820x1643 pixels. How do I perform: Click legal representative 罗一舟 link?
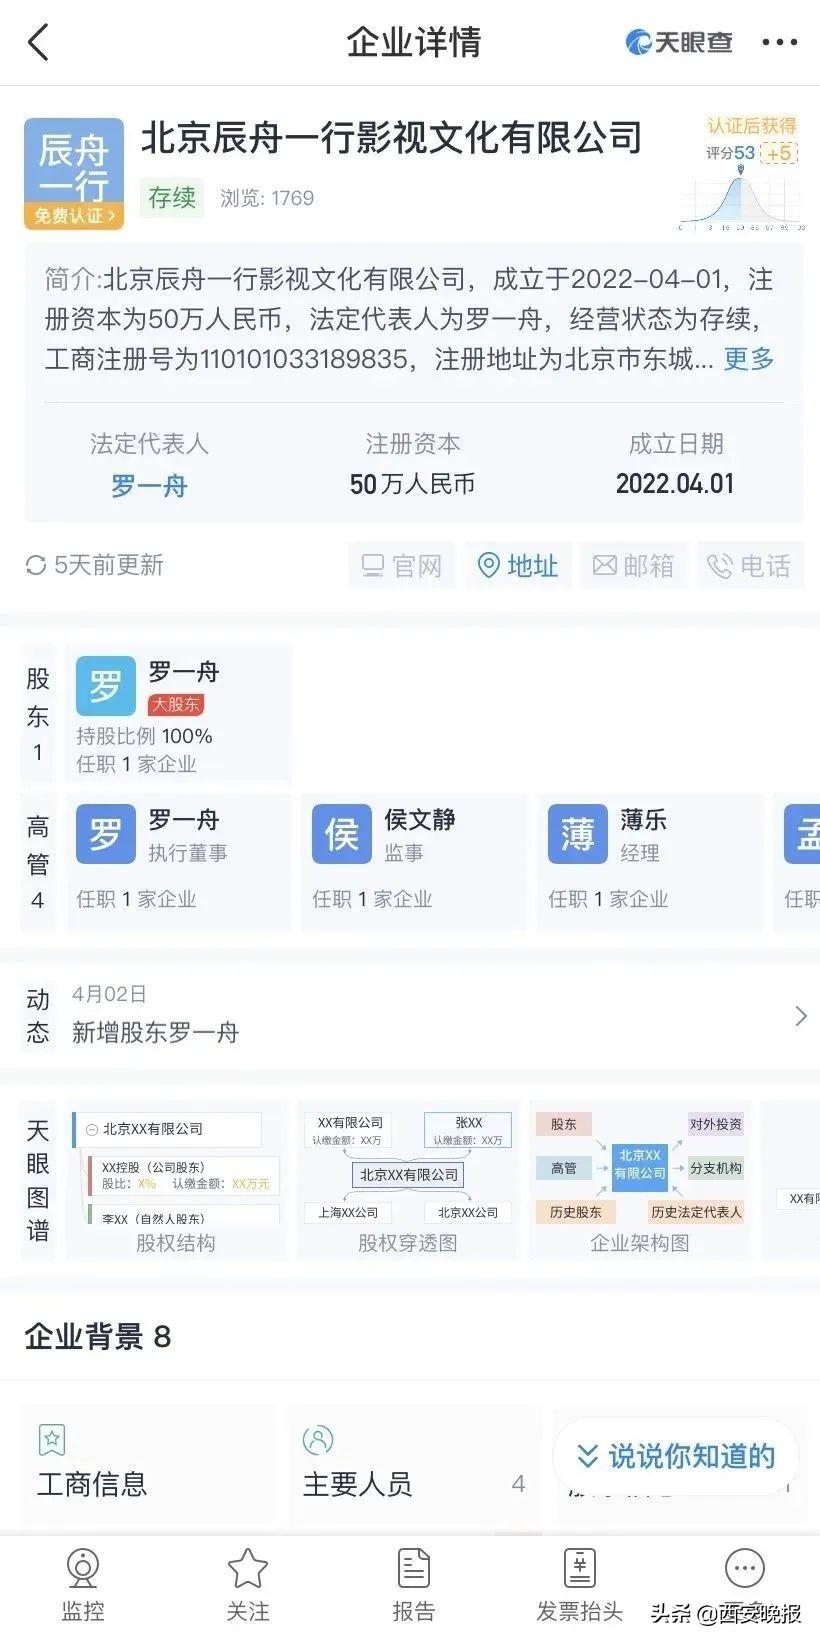tap(149, 486)
